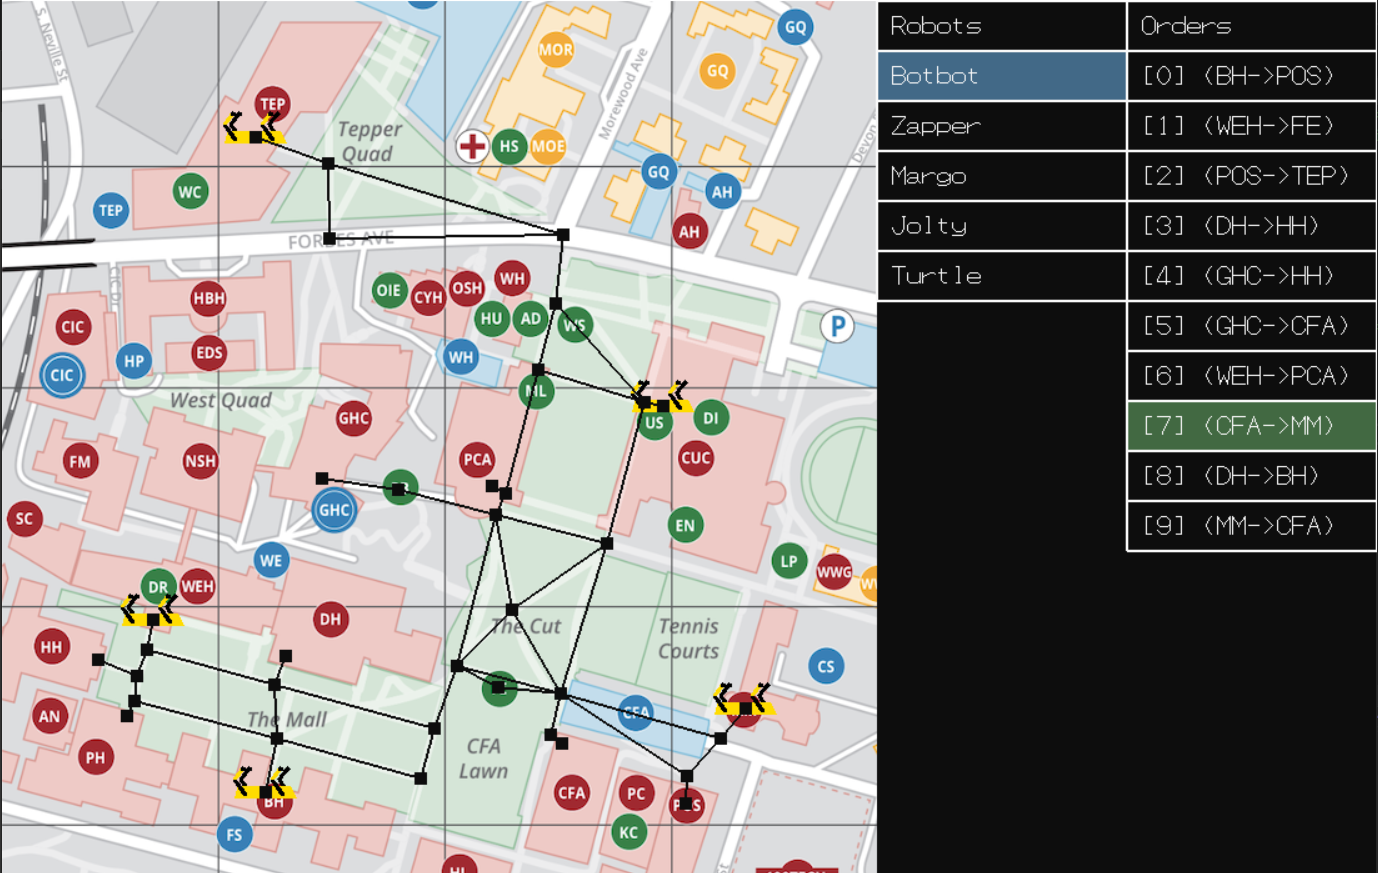Choose Zapper from the robots list
Viewport: 1378px width, 873px height.
point(1001,126)
